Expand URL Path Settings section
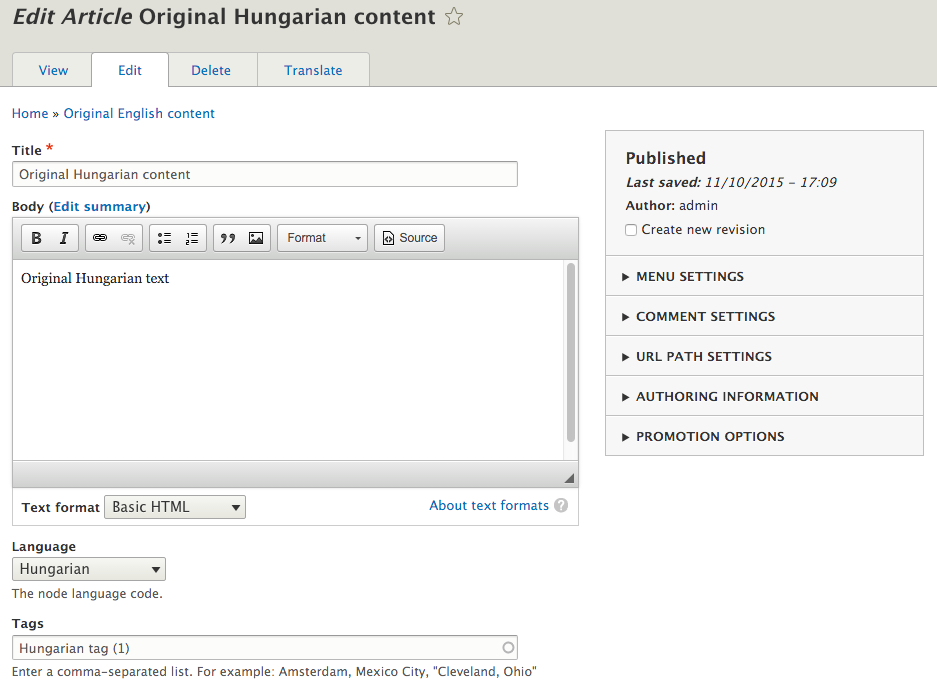Screen dimensions: 937x684 tap(764, 356)
